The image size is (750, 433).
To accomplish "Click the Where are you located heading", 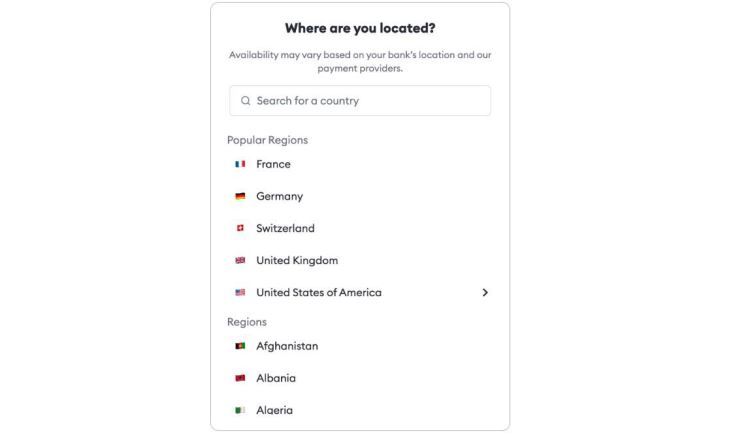I will pyautogui.click(x=360, y=28).
